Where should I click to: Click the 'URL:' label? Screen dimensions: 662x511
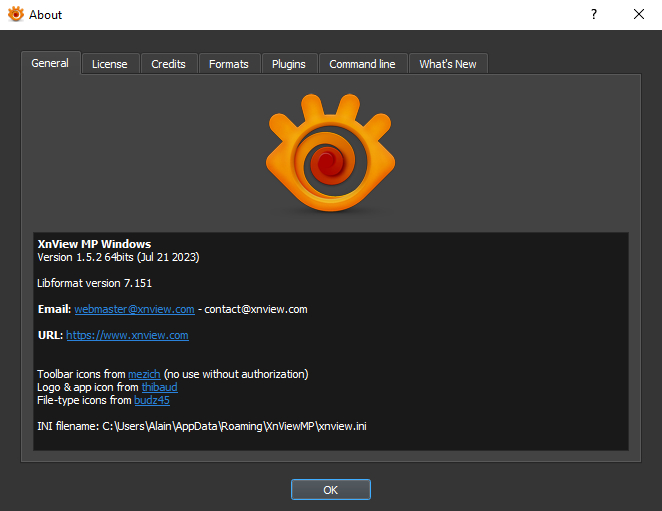[x=50, y=335]
